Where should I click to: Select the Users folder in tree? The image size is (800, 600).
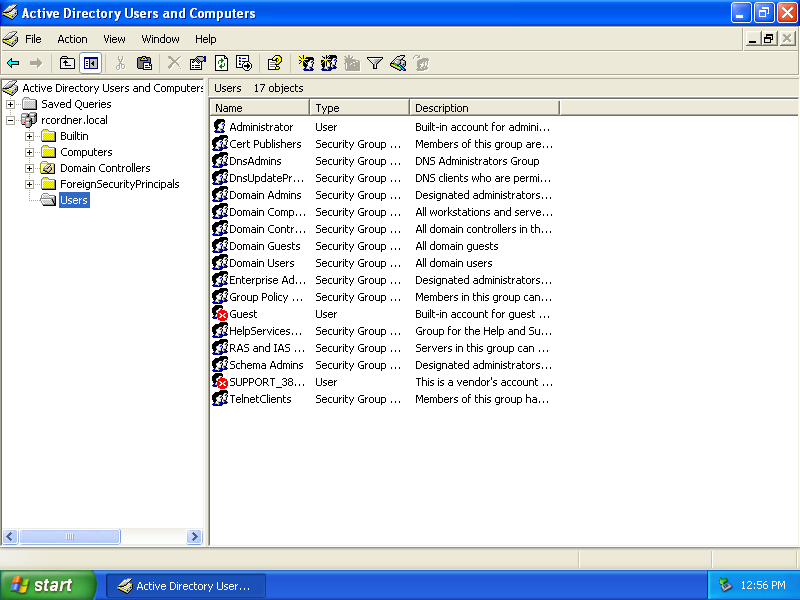(74, 200)
